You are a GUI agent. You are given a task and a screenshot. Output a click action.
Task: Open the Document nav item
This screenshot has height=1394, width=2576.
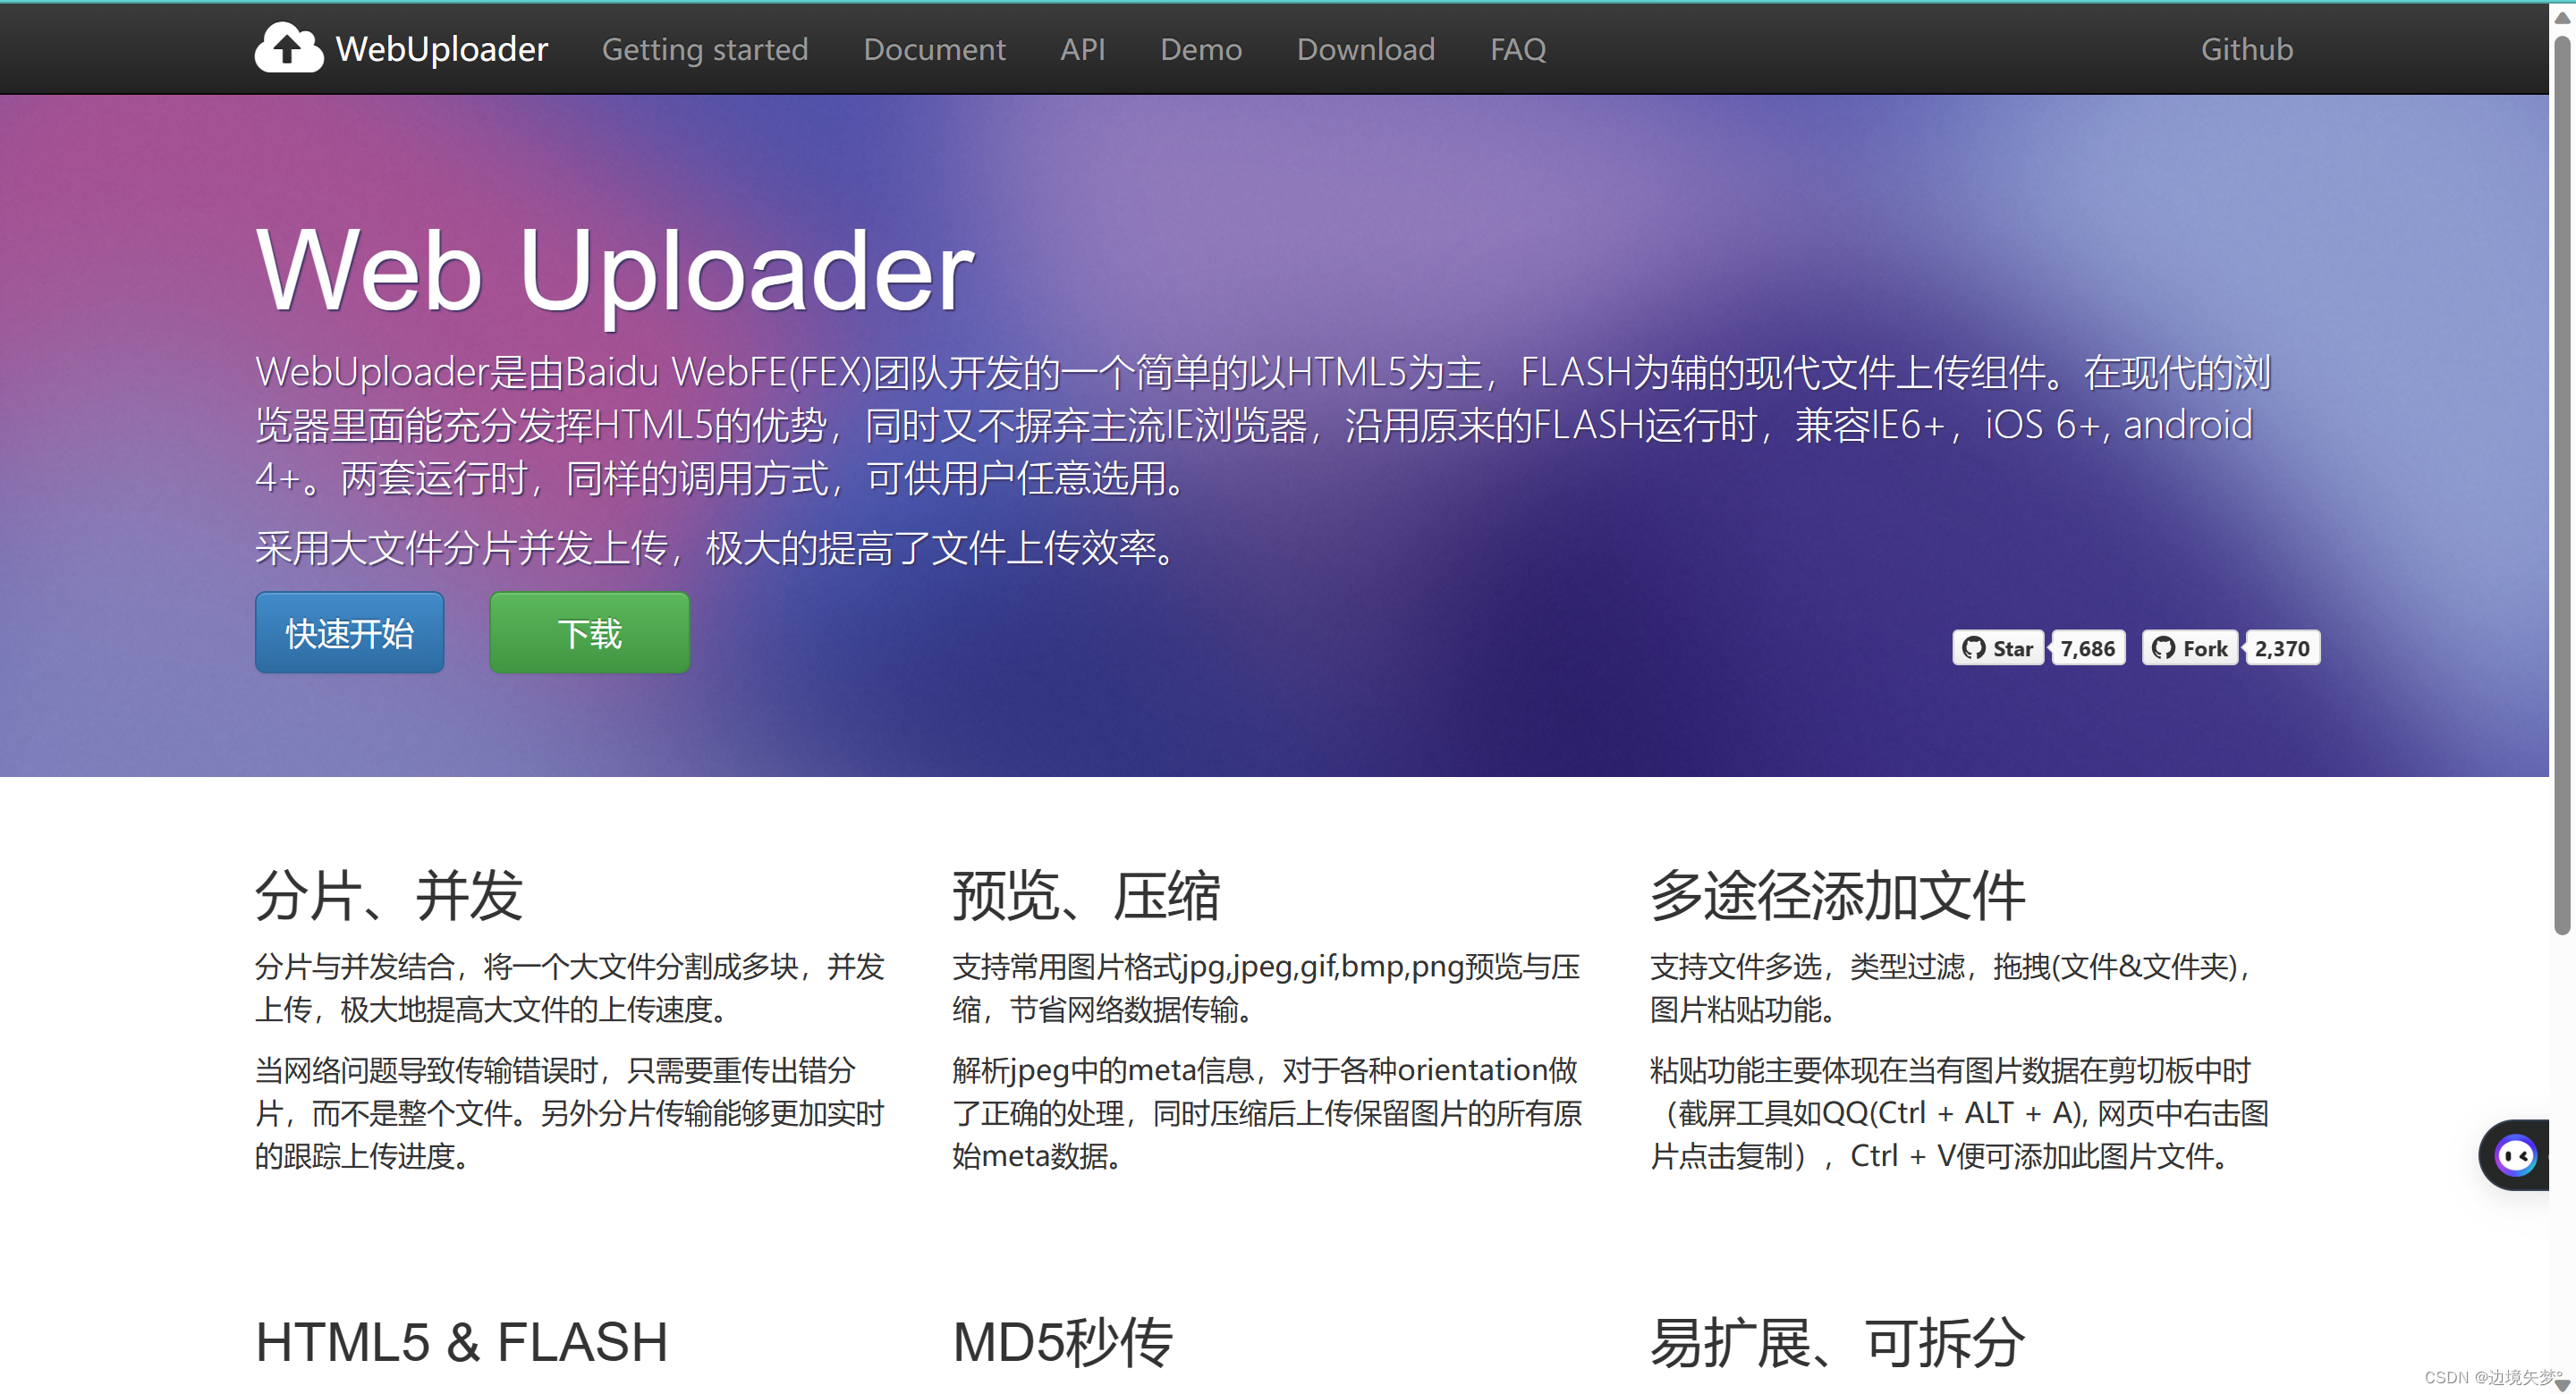(934, 49)
